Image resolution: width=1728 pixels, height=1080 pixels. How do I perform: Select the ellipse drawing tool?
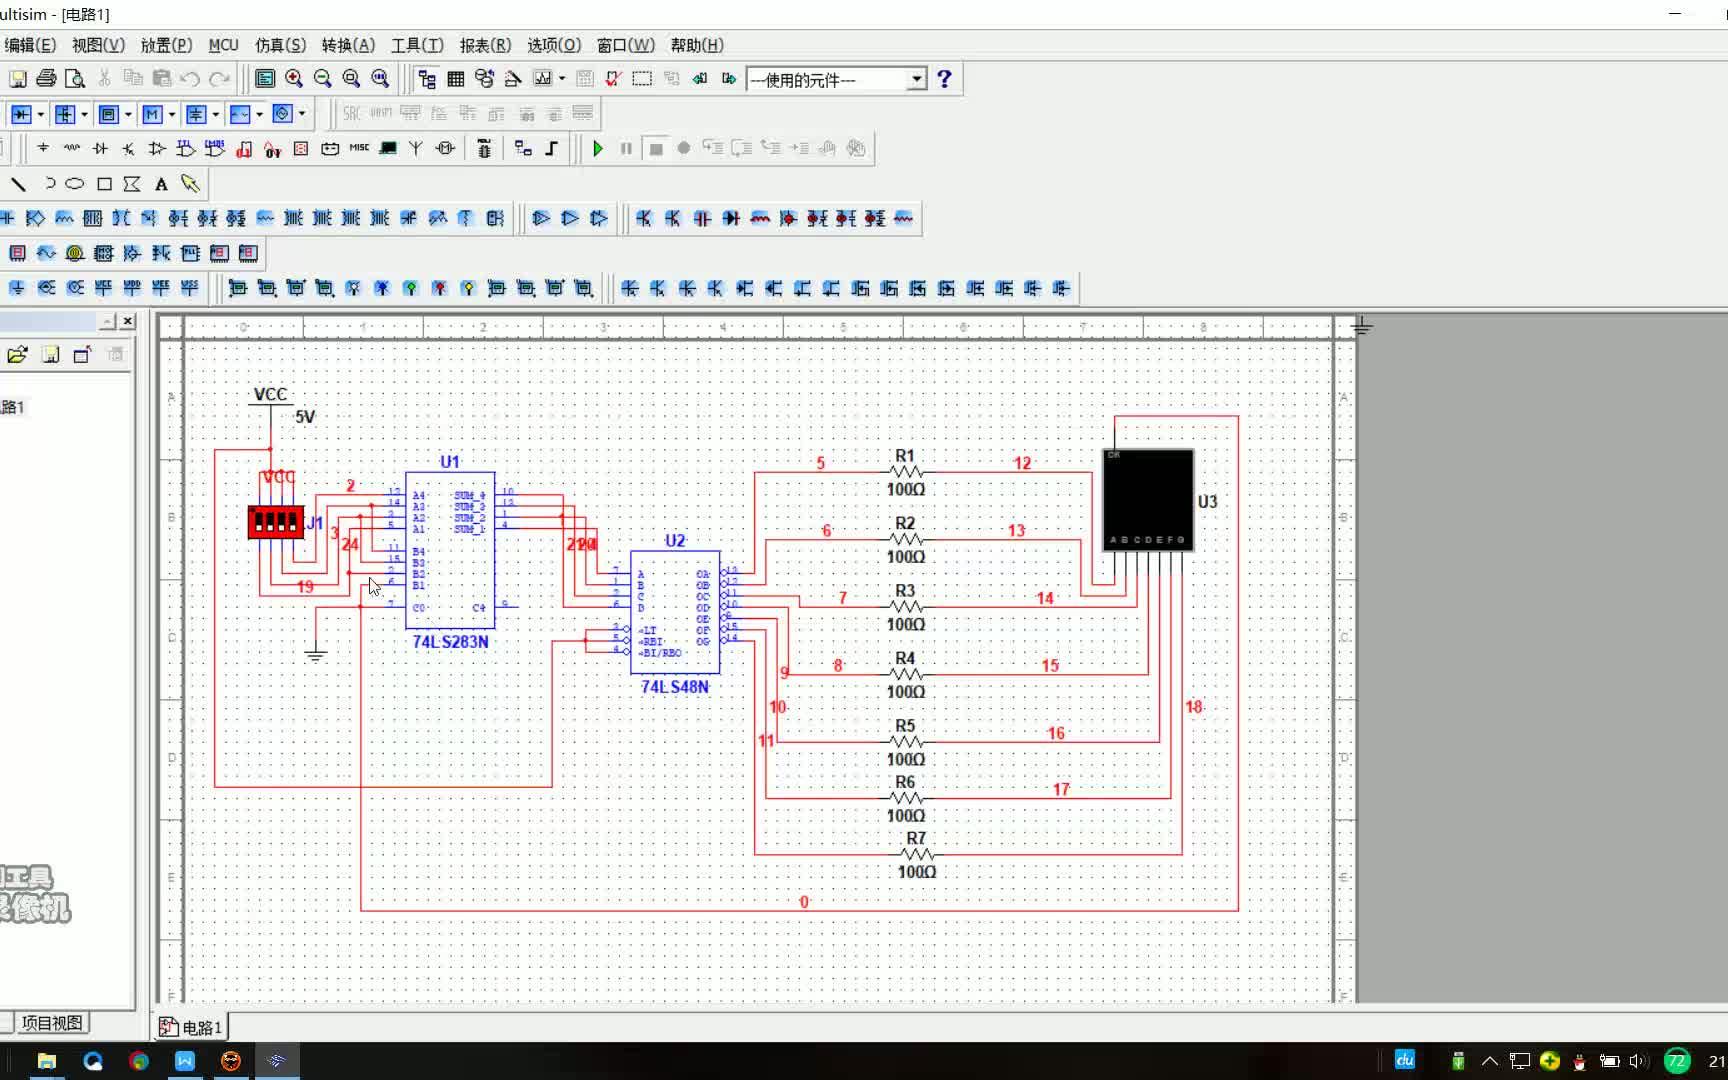coord(75,184)
